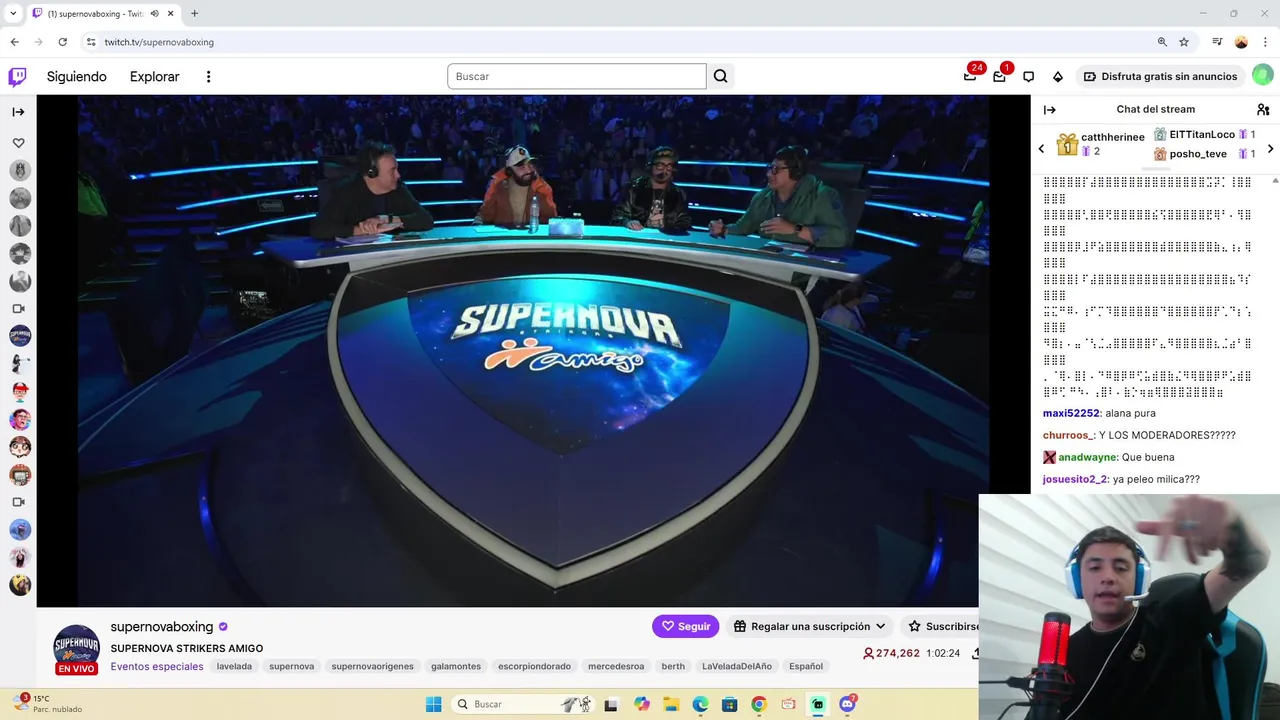
Task: Open the more options three-dot menu
Action: [x=208, y=77]
